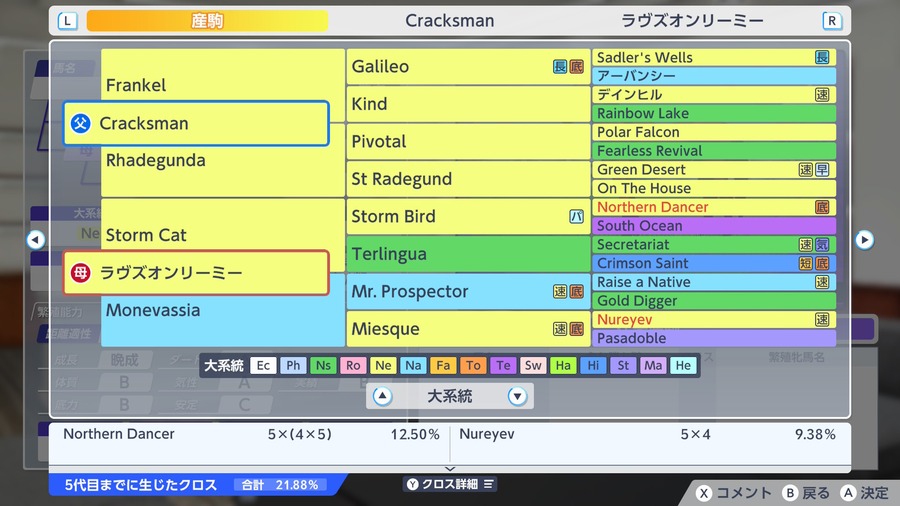The image size is (900, 506).
Task: Choose the To lineage swatch
Action: [473, 365]
